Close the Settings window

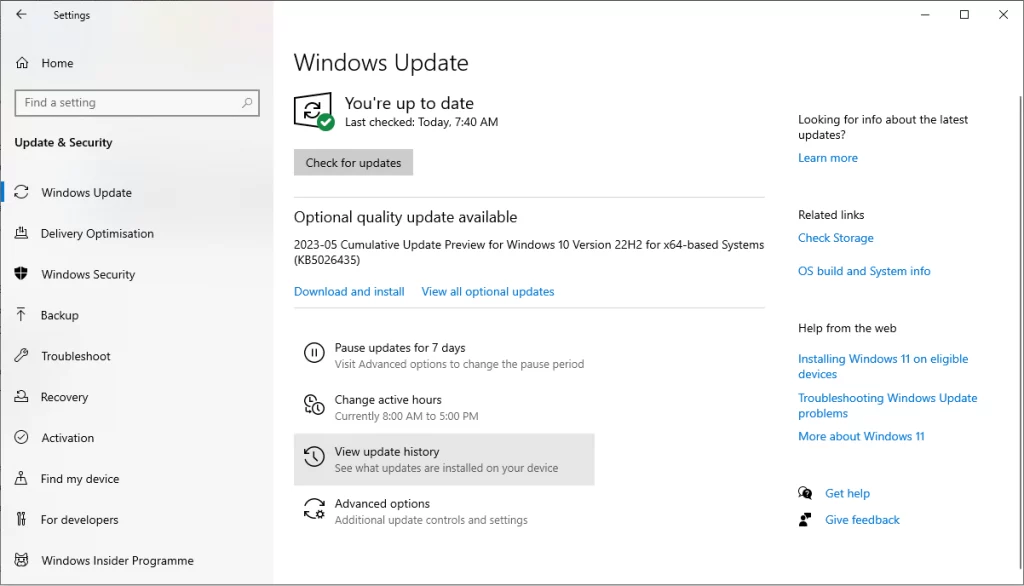[1003, 14]
